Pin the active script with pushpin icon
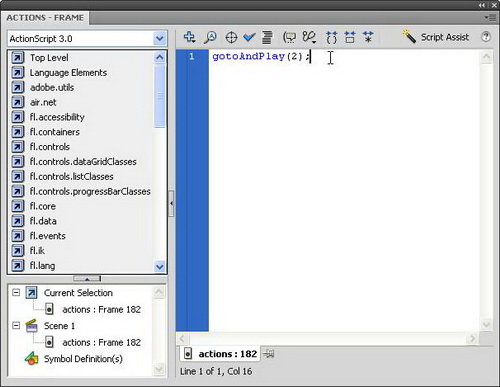The height and width of the screenshot is (387, 500). coord(268,354)
